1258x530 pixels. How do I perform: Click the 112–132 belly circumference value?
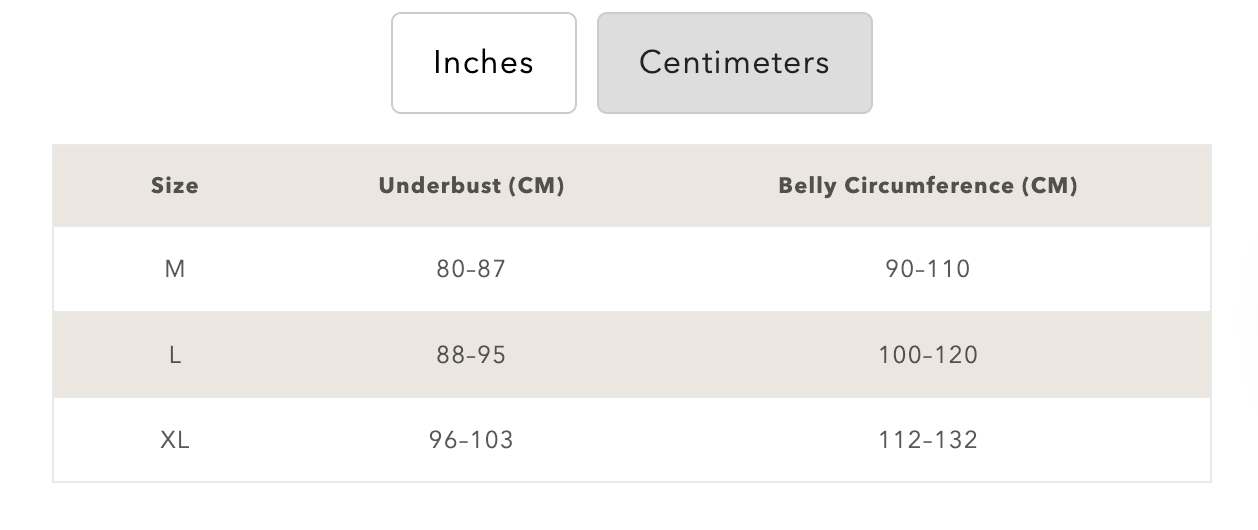click(x=928, y=440)
